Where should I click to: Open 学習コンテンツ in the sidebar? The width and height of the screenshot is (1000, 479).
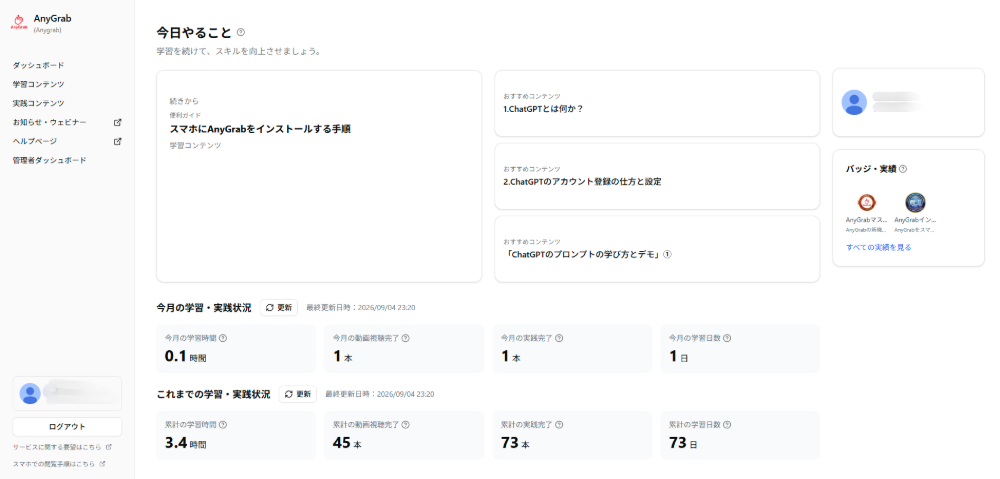point(38,84)
